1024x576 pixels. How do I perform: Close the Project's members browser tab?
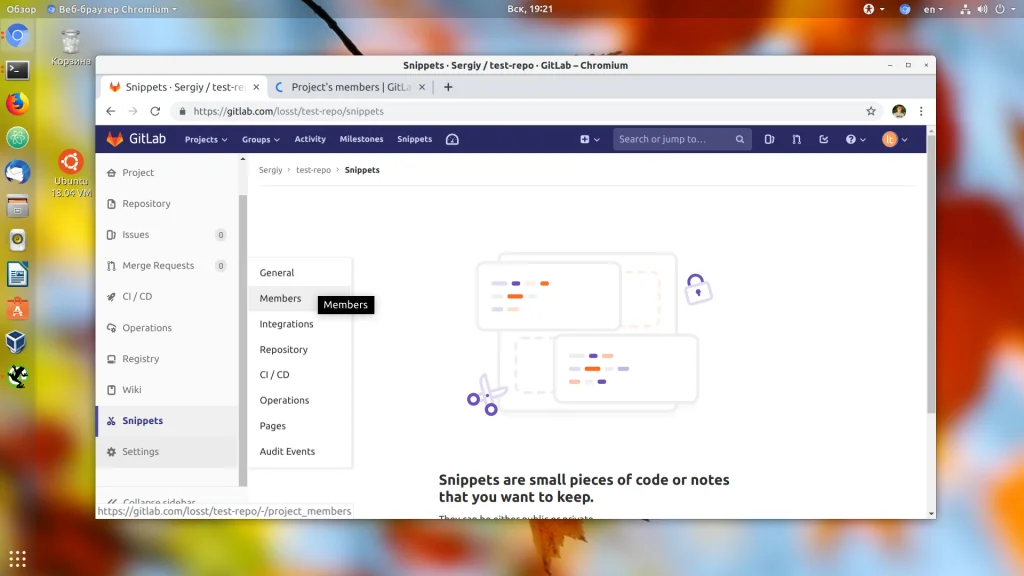tap(422, 87)
